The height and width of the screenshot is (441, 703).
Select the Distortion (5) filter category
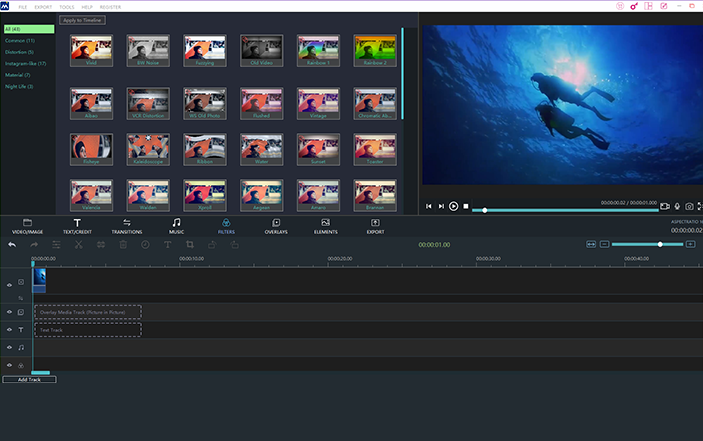click(19, 52)
